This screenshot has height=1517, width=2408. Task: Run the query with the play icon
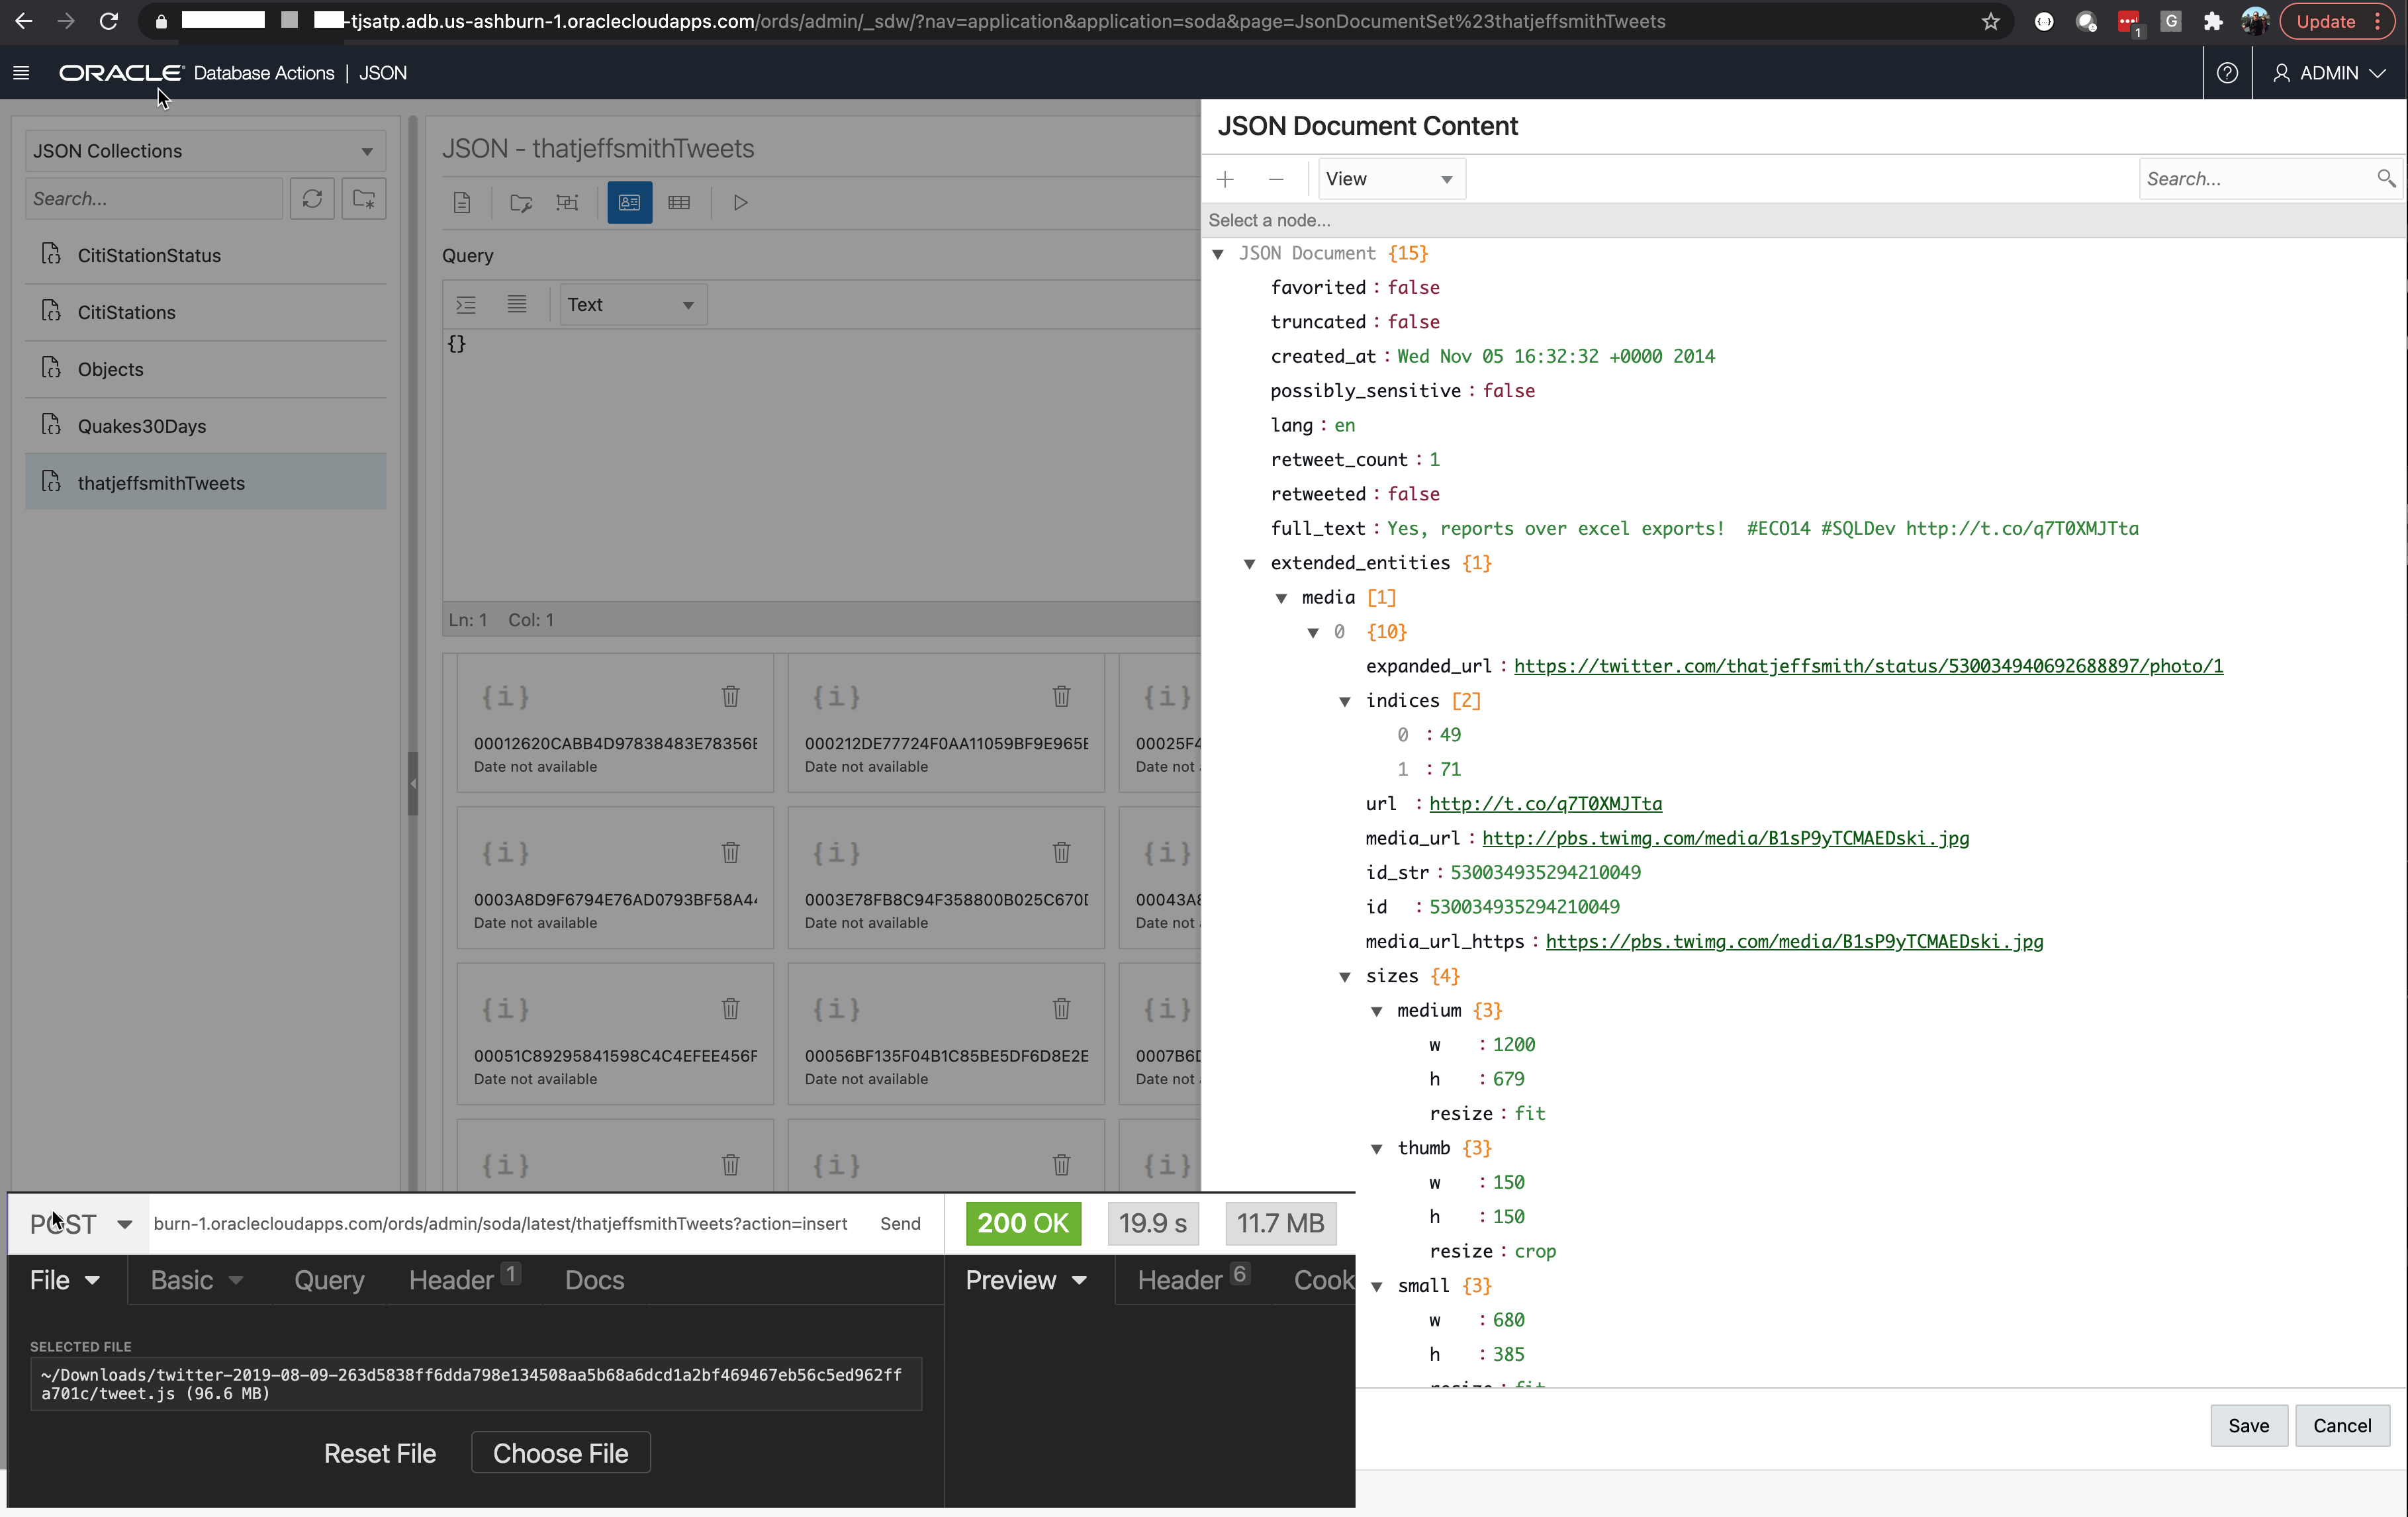[x=740, y=203]
